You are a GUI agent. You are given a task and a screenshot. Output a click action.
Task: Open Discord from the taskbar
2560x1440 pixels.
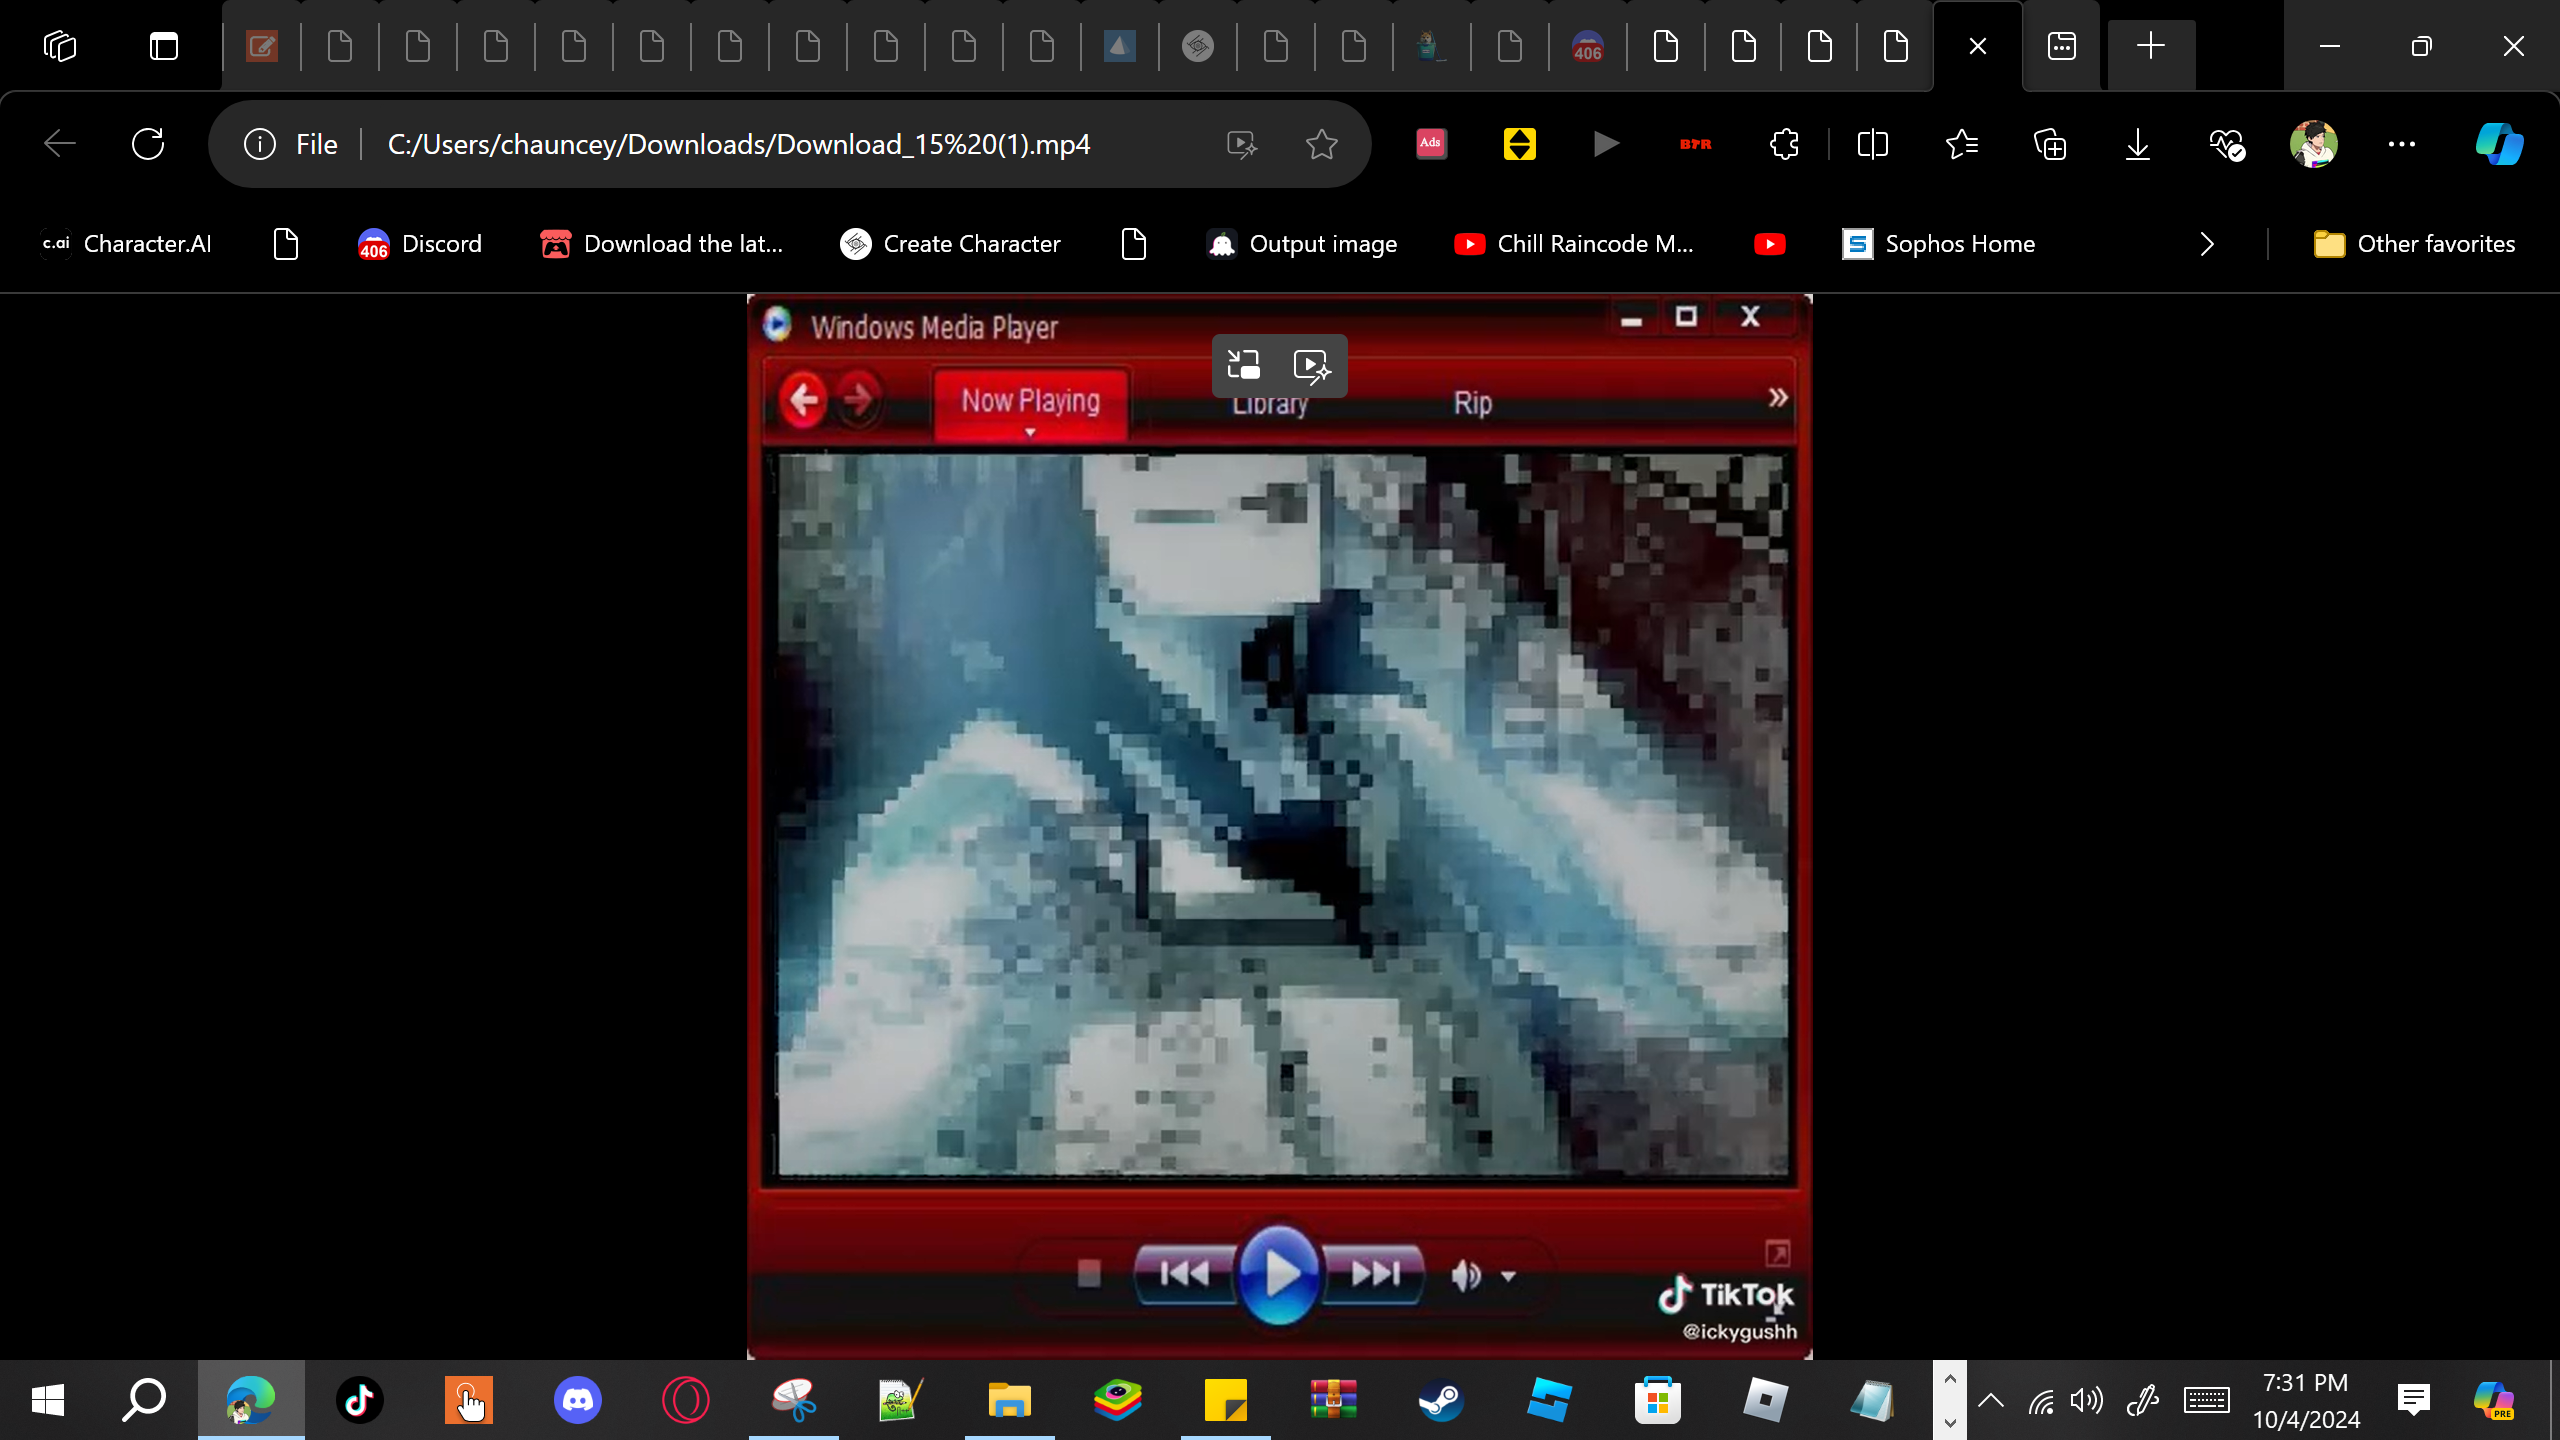click(578, 1400)
